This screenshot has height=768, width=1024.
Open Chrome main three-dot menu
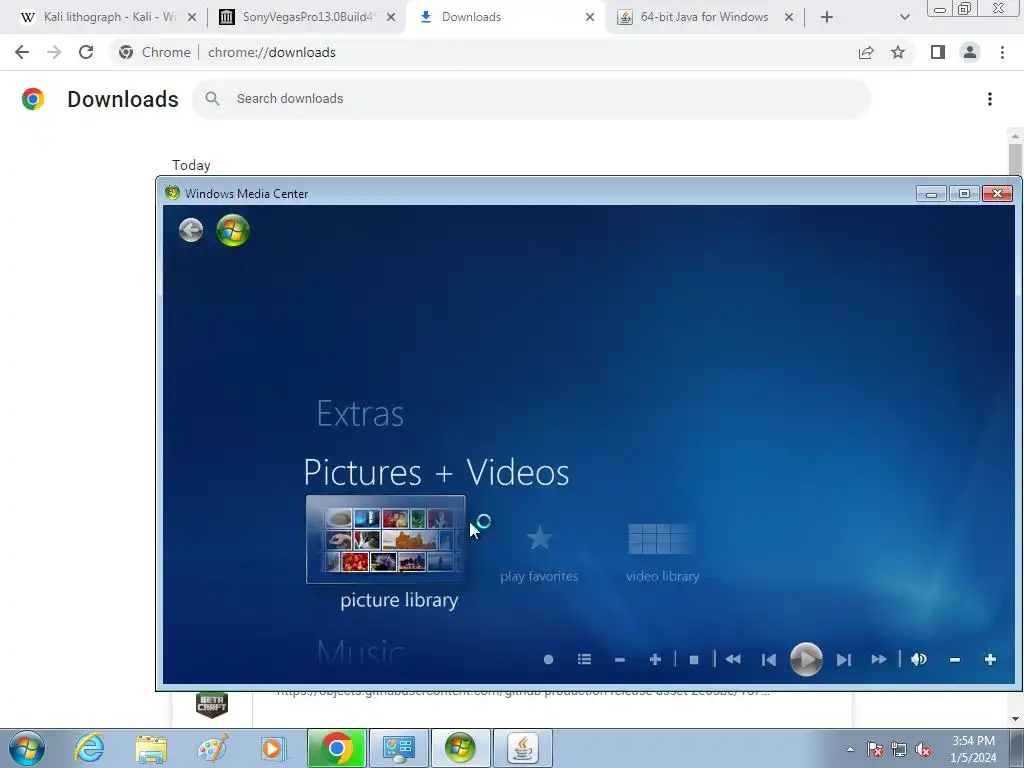[x=1002, y=52]
